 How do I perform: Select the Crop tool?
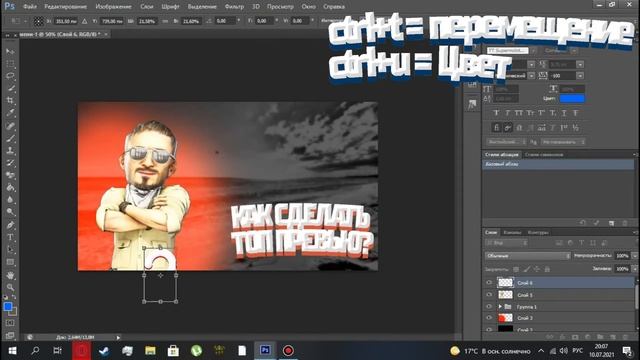coord(10,100)
